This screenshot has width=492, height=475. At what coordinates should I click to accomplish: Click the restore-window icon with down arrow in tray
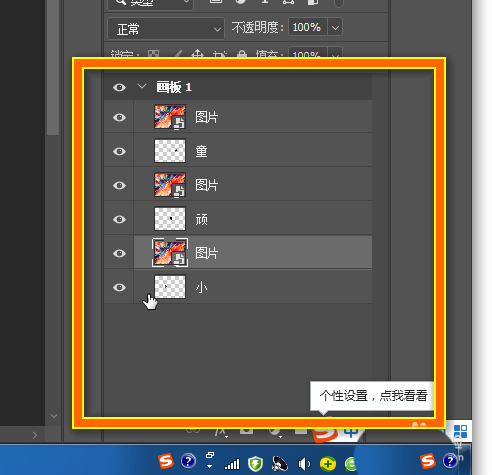(x=210, y=460)
